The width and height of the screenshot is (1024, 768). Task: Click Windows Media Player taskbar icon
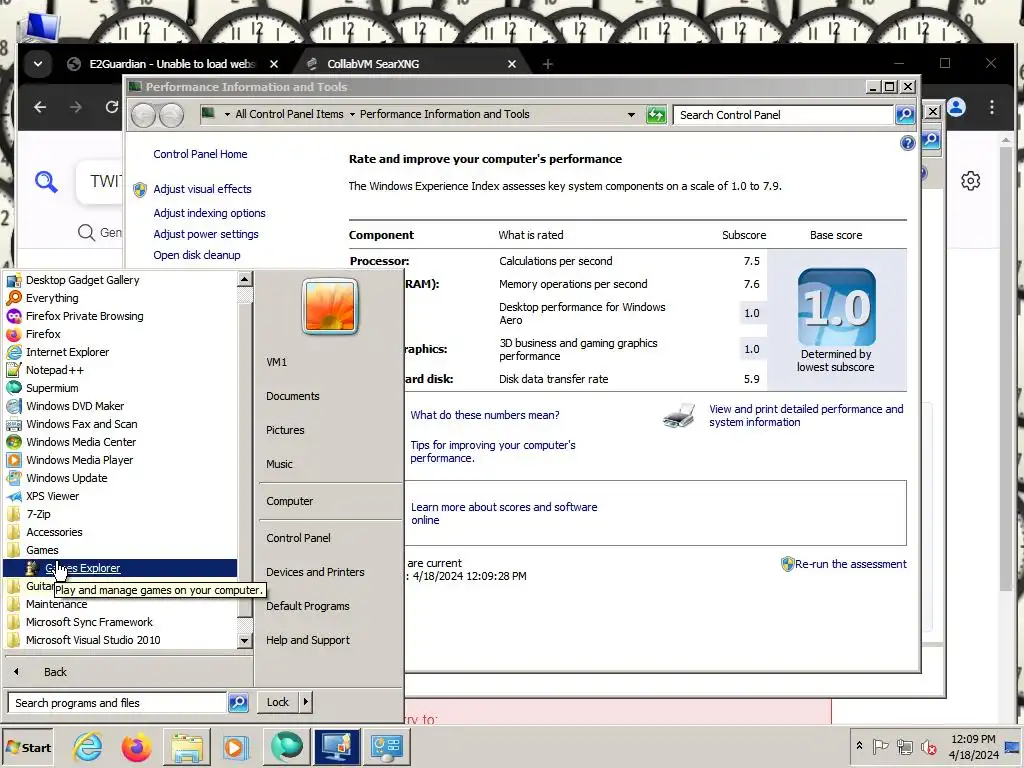tap(236, 747)
